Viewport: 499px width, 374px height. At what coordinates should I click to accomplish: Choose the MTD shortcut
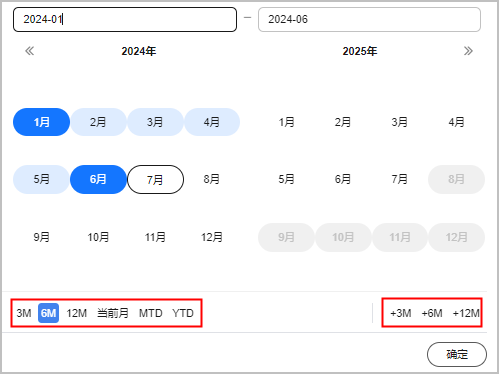click(151, 313)
